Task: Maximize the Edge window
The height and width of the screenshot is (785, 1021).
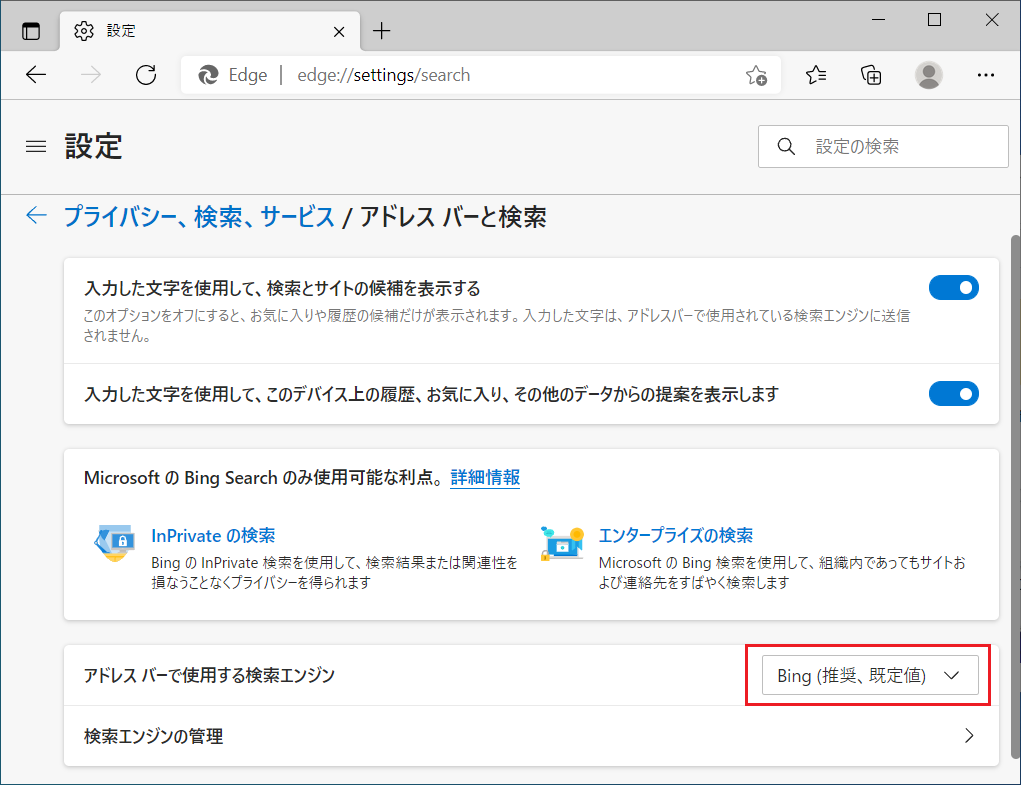Action: pos(934,20)
